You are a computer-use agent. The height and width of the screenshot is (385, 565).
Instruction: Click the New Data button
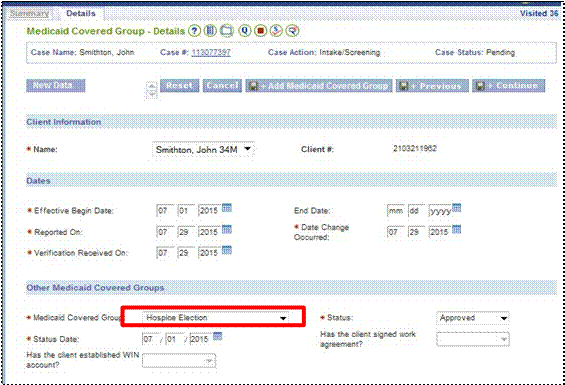(56, 86)
